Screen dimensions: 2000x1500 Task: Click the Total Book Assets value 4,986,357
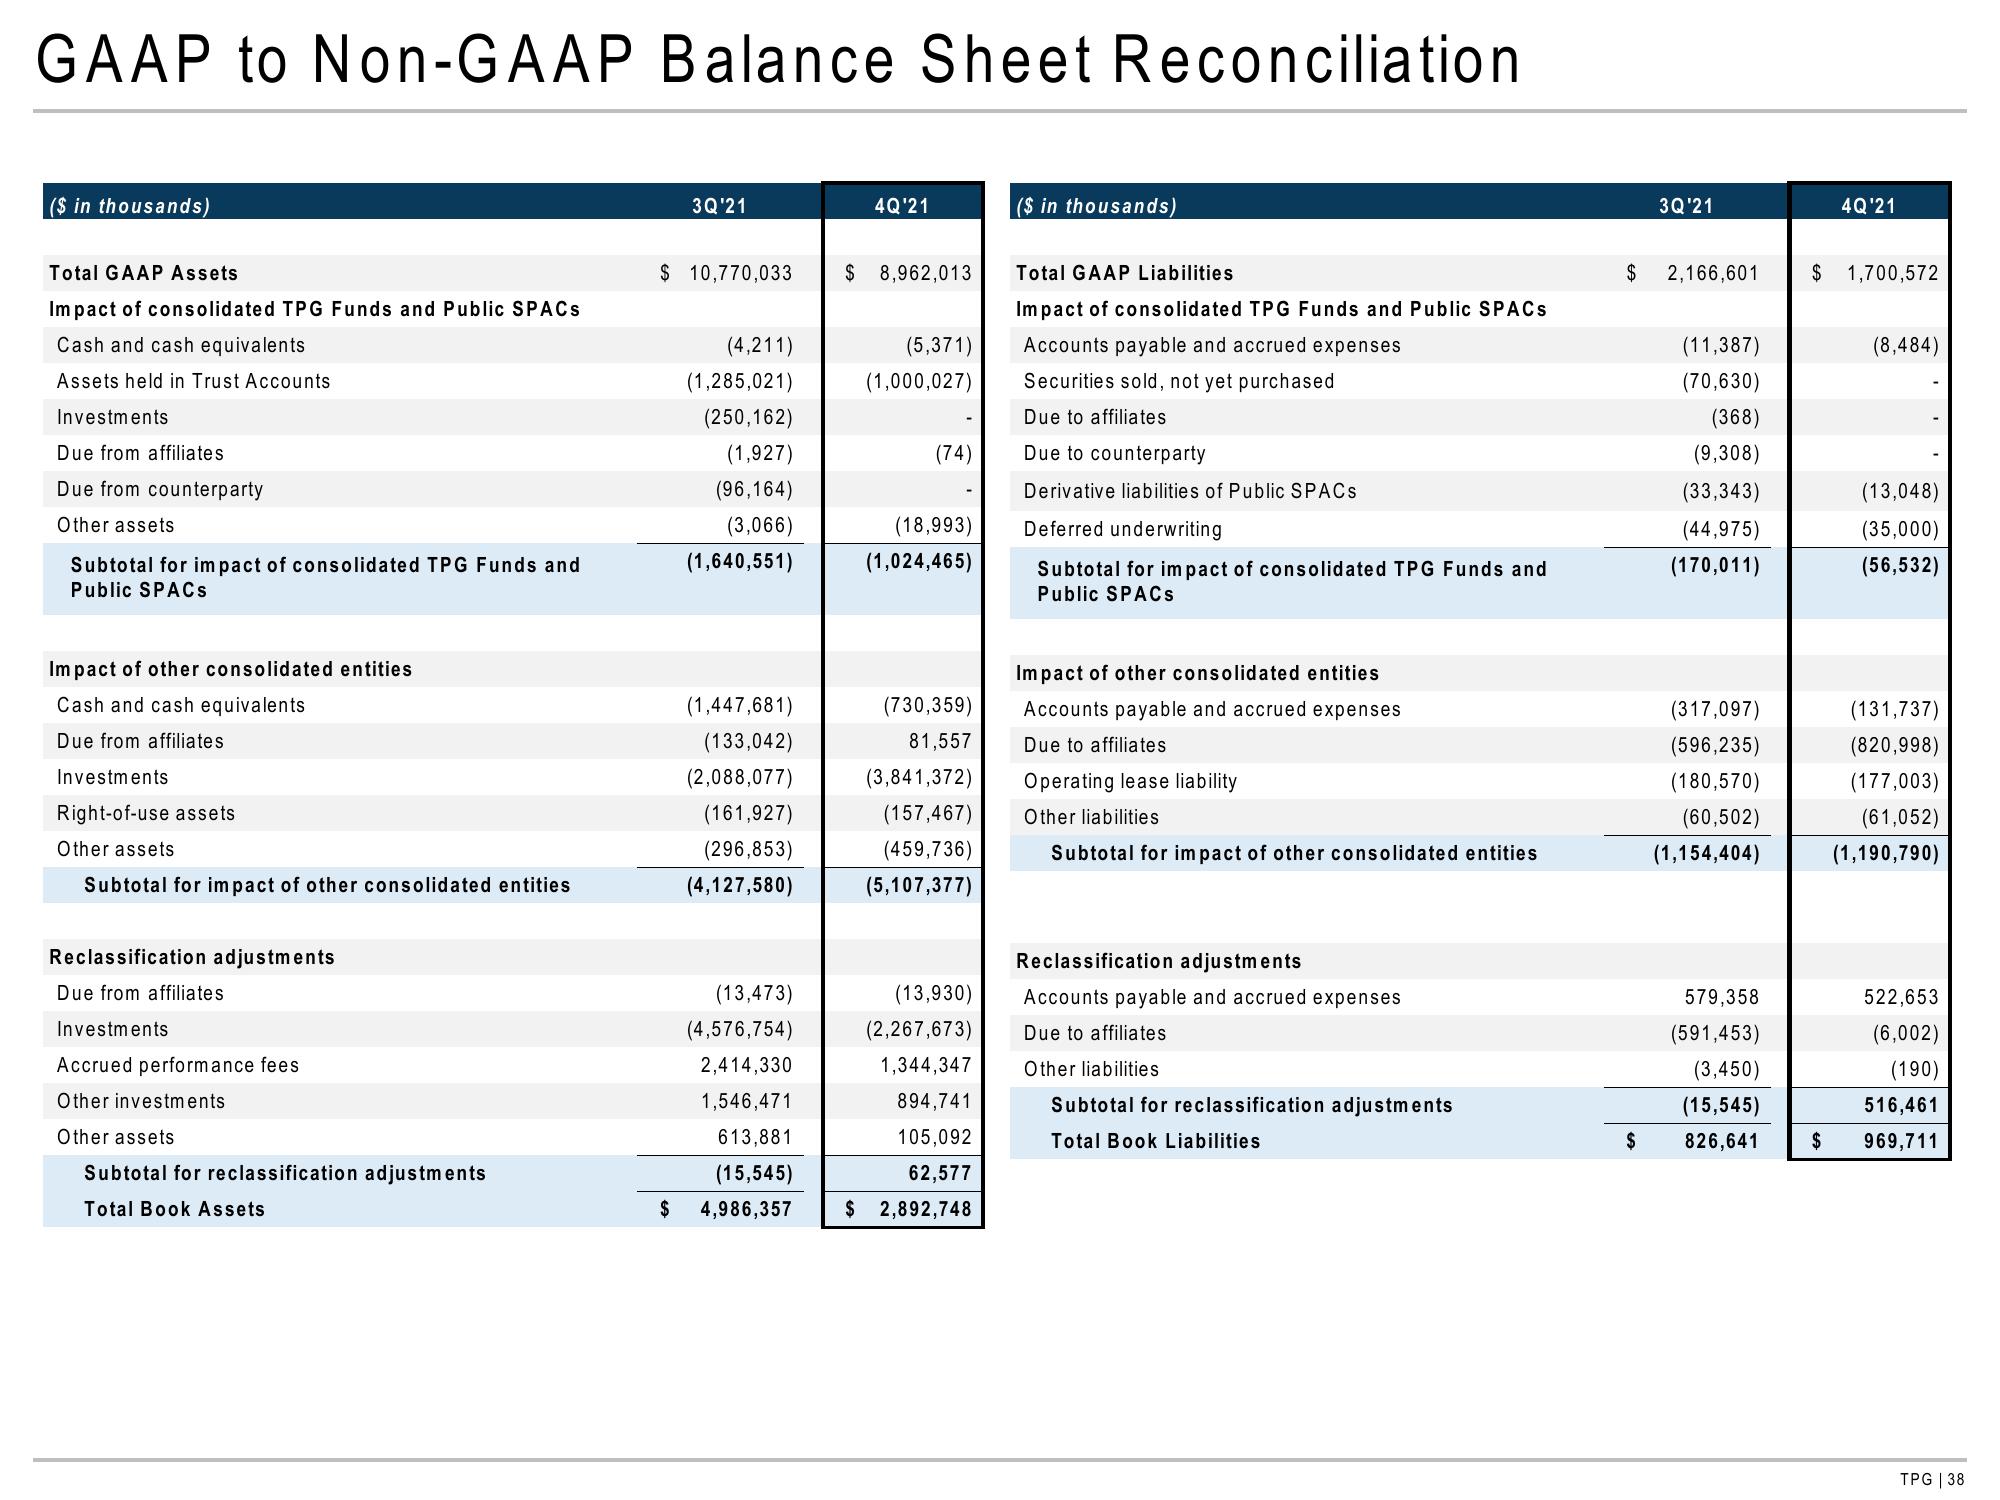tap(746, 1209)
